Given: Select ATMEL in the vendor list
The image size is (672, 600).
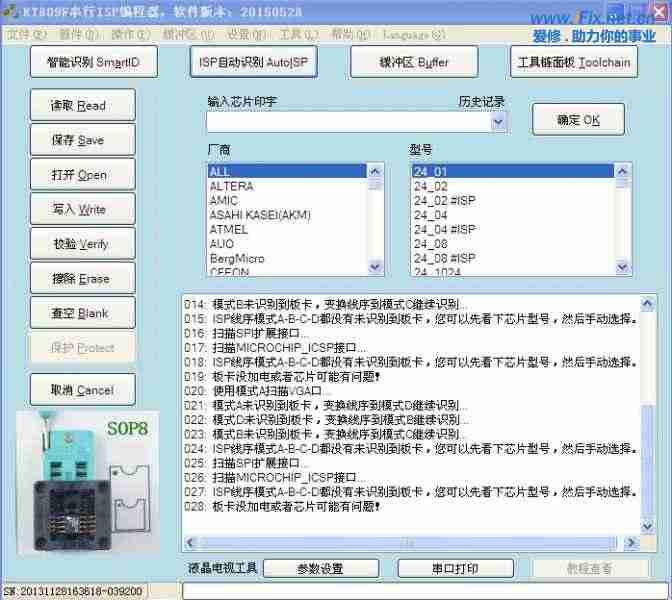Looking at the screenshot, I should (x=287, y=229).
